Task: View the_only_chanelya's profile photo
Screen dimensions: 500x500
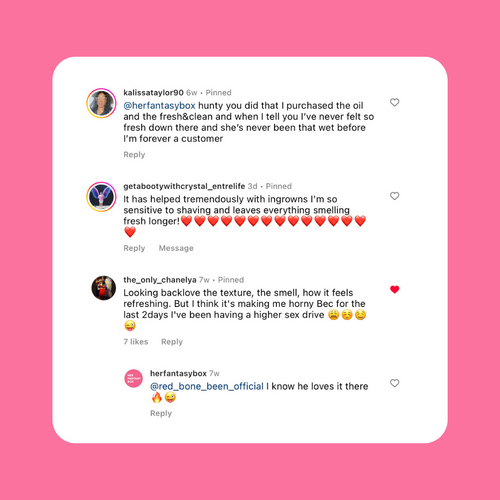Action: click(x=104, y=288)
